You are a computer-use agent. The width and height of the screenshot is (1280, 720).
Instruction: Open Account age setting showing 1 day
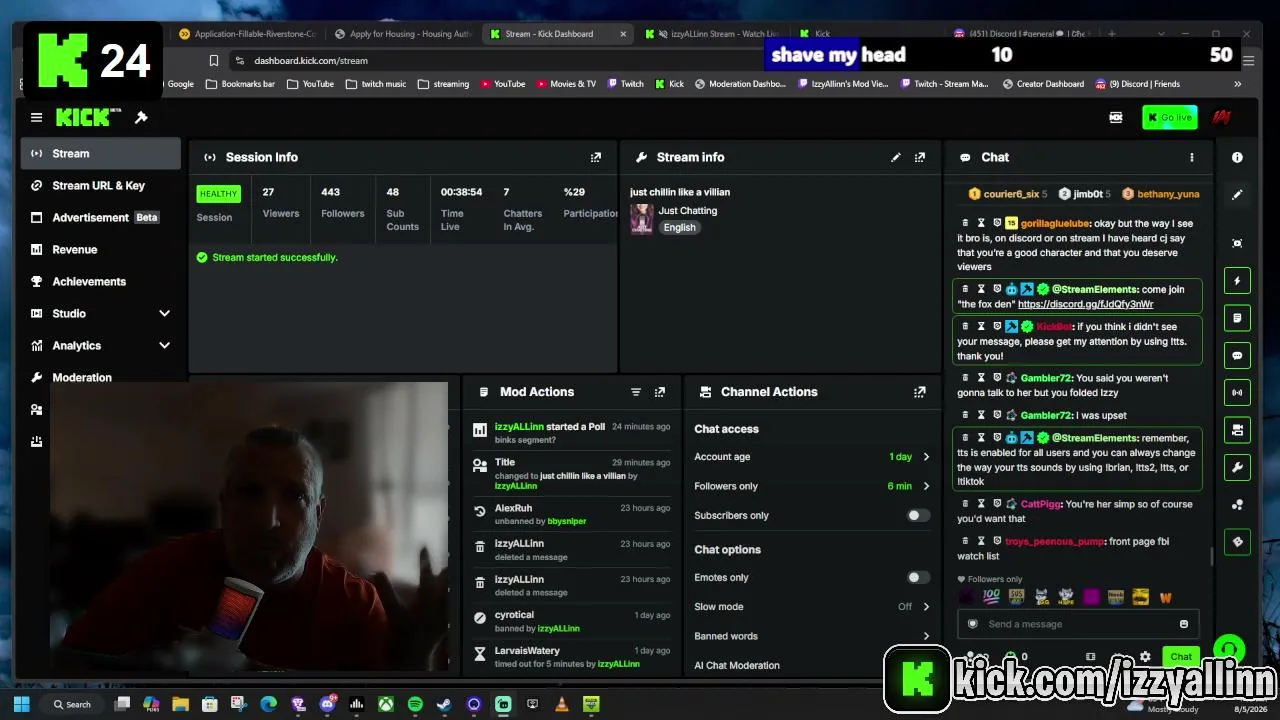(x=812, y=457)
